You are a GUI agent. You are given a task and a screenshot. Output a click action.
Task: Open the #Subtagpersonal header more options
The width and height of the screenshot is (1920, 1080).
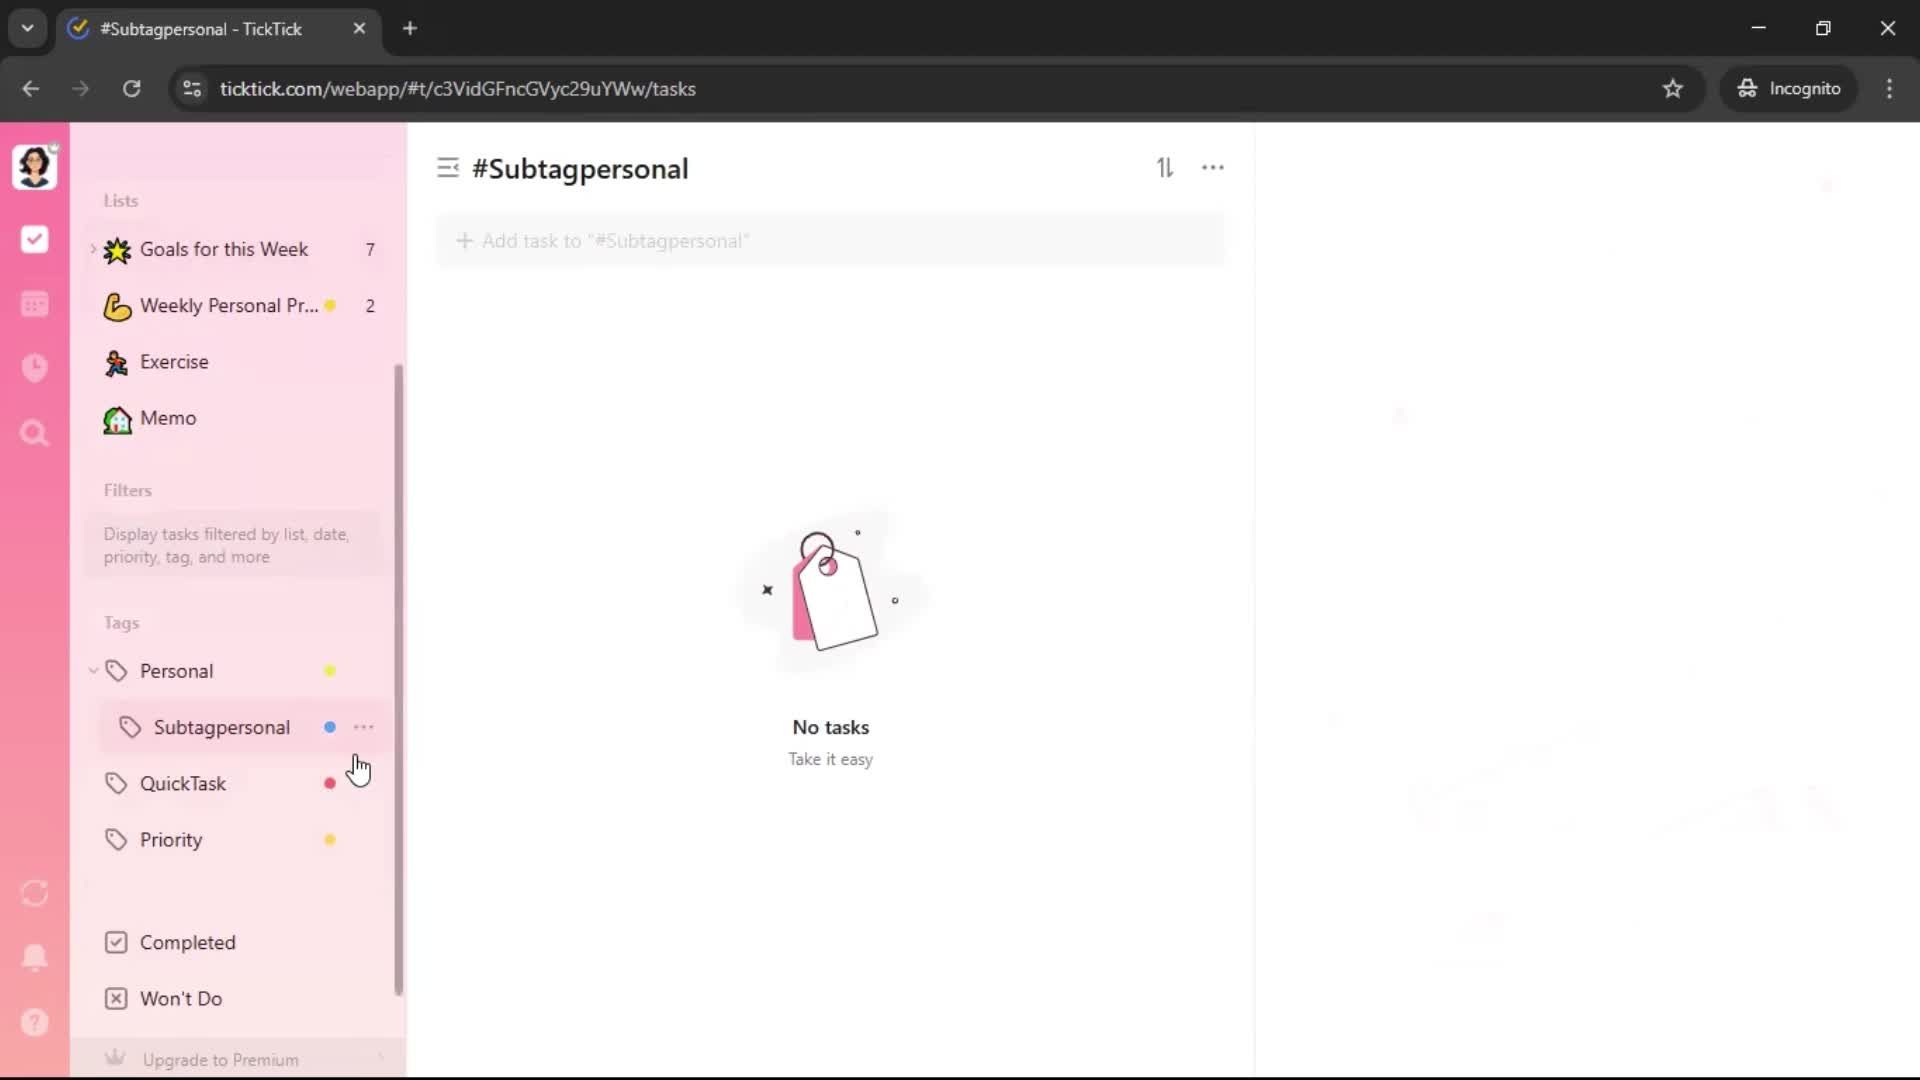tap(1212, 168)
